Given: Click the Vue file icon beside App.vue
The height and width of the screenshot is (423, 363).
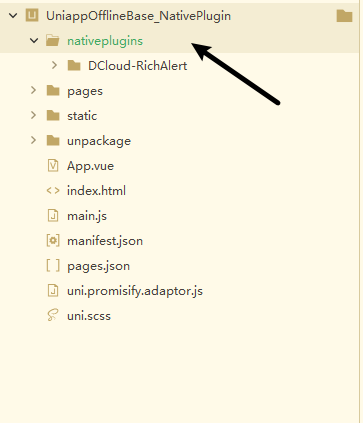Looking at the screenshot, I should 53,166.
